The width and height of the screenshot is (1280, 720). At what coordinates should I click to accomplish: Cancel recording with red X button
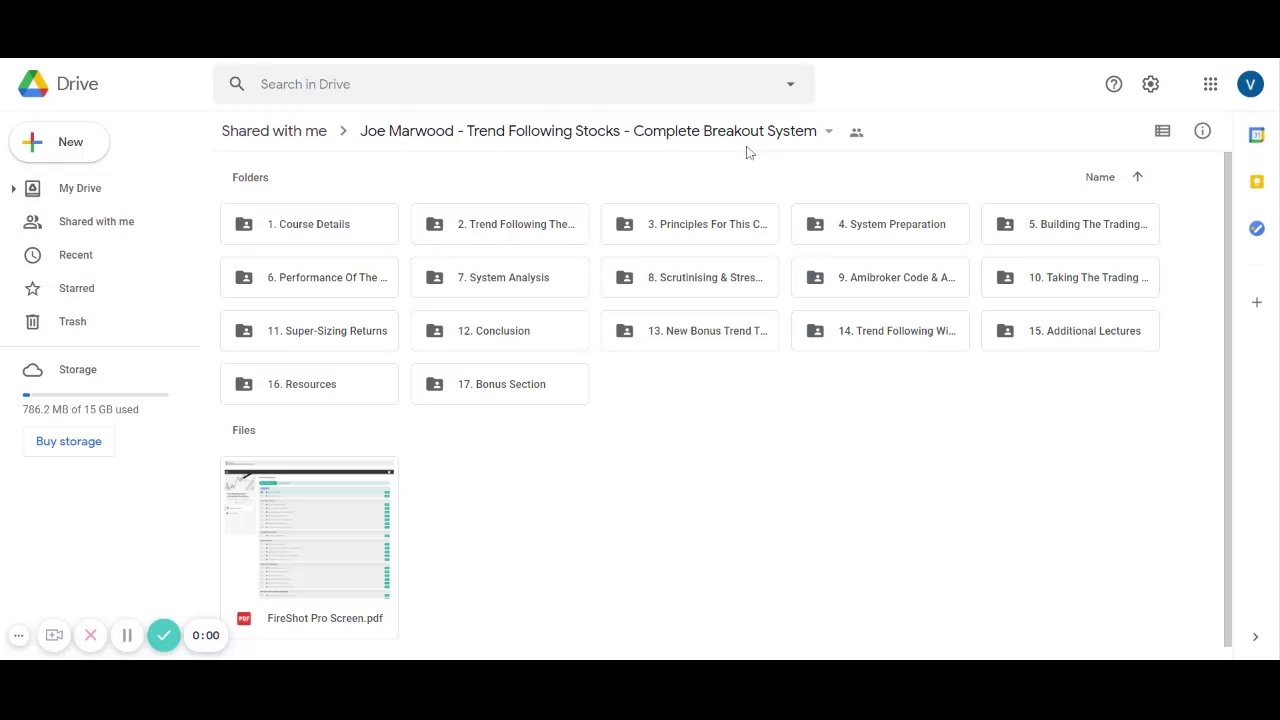click(90, 635)
